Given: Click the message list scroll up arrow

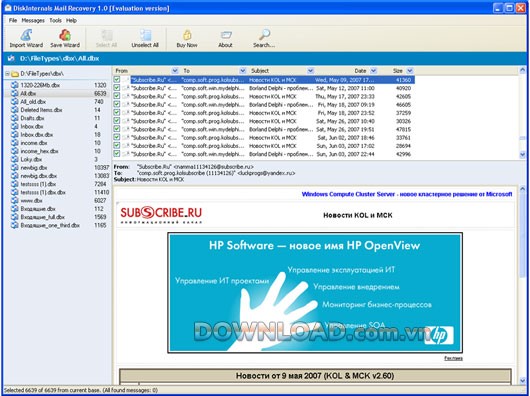Looking at the screenshot, I should (x=523, y=71).
